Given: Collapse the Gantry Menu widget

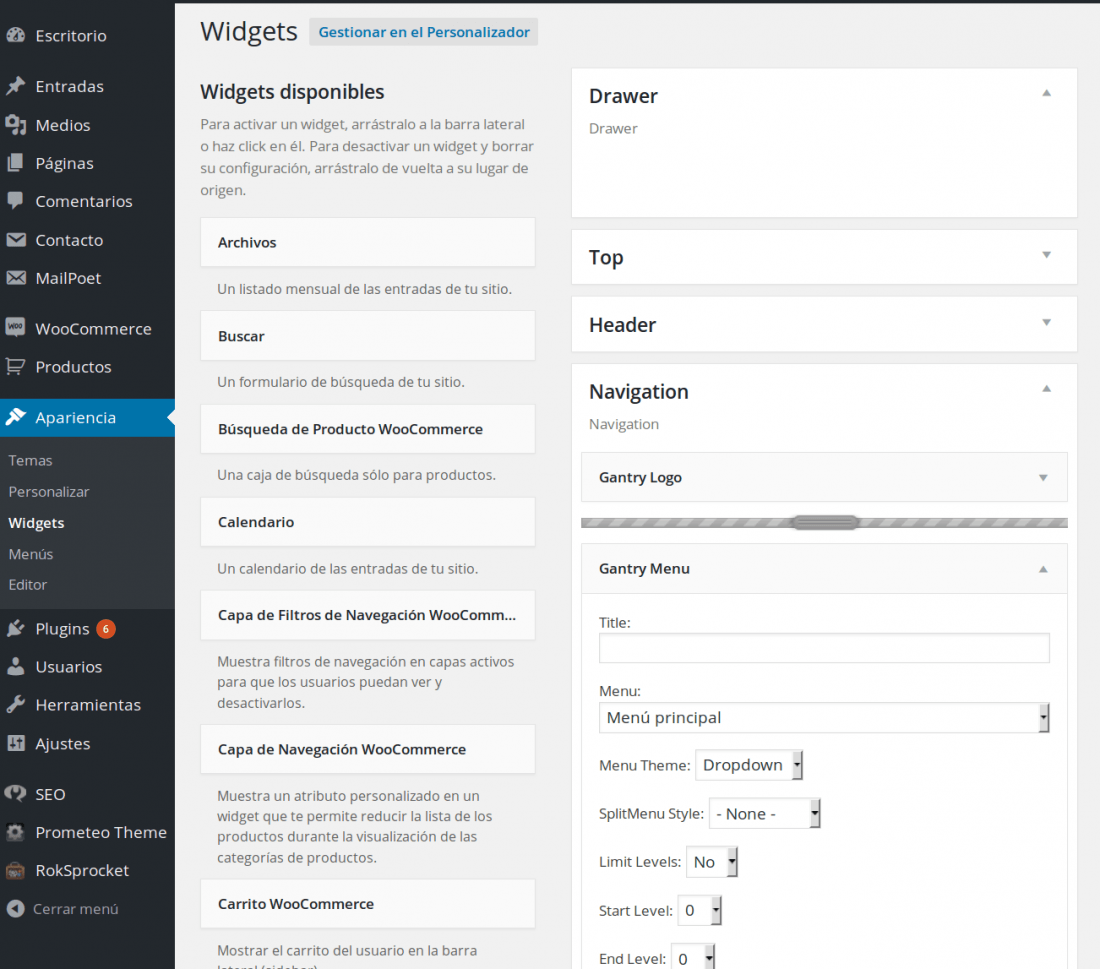Looking at the screenshot, I should click(x=1042, y=569).
